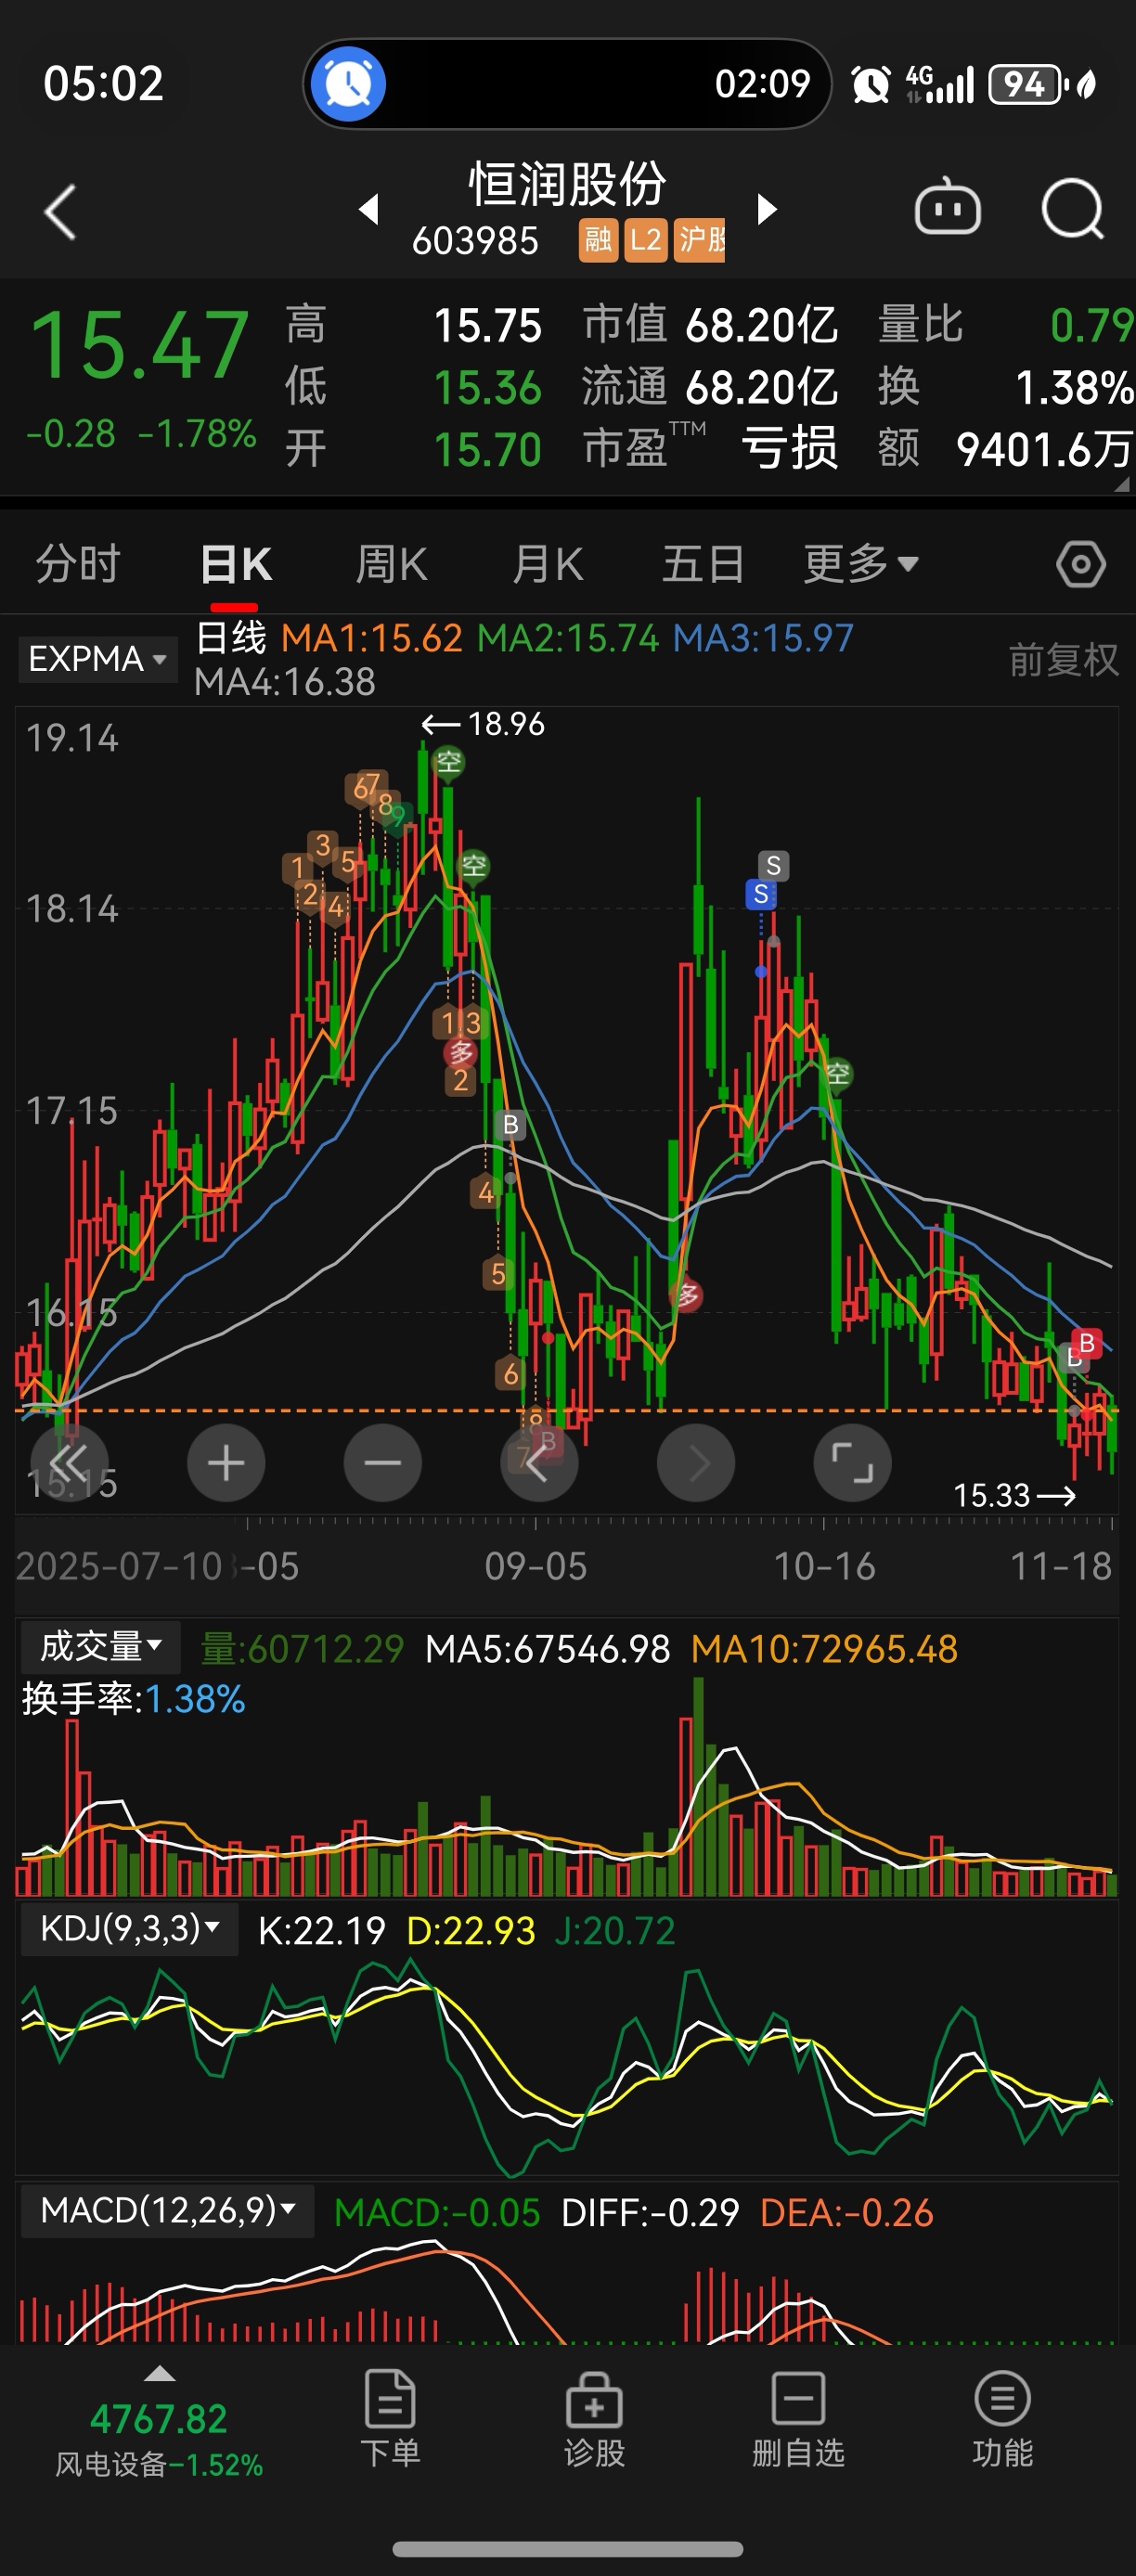
Task: Tap the 09-05 date axis label
Action: [536, 1566]
